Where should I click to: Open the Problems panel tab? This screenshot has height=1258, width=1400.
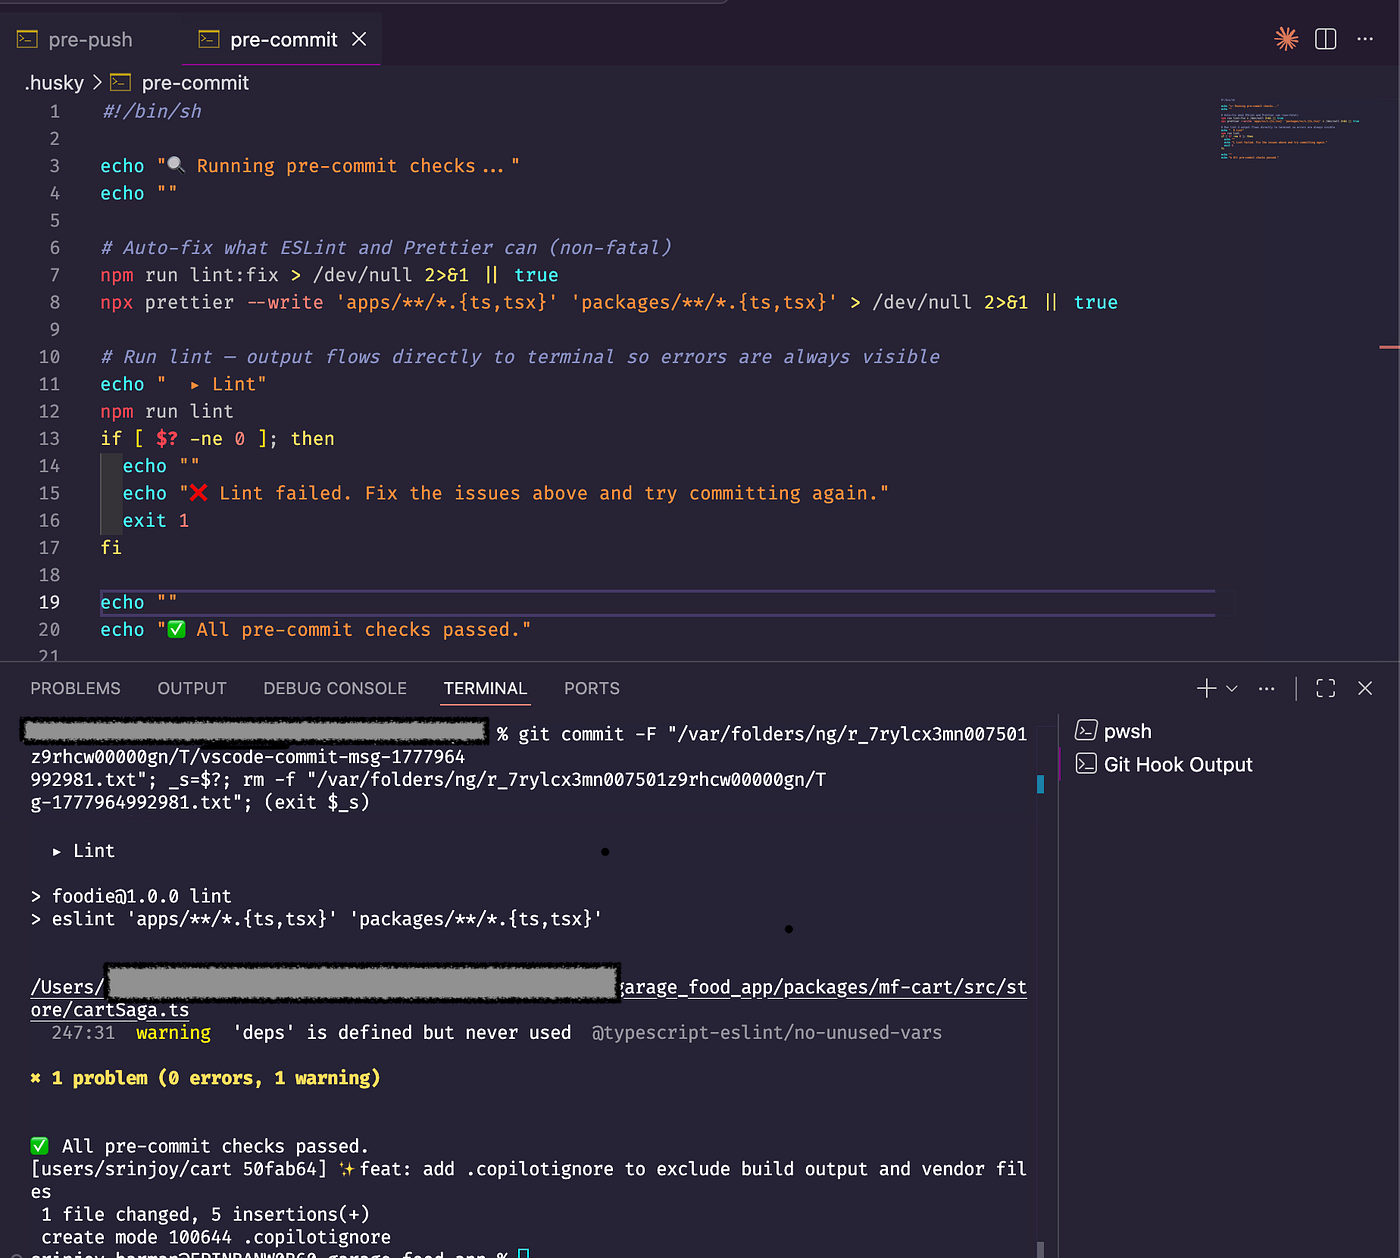(x=75, y=688)
